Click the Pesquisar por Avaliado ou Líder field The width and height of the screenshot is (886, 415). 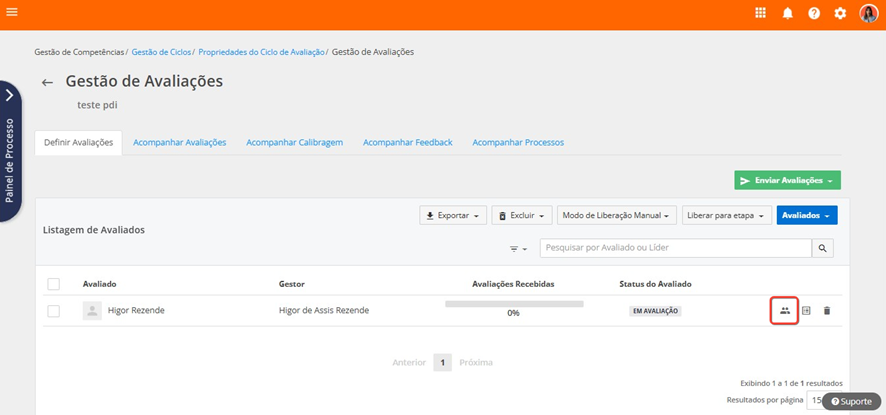point(675,248)
